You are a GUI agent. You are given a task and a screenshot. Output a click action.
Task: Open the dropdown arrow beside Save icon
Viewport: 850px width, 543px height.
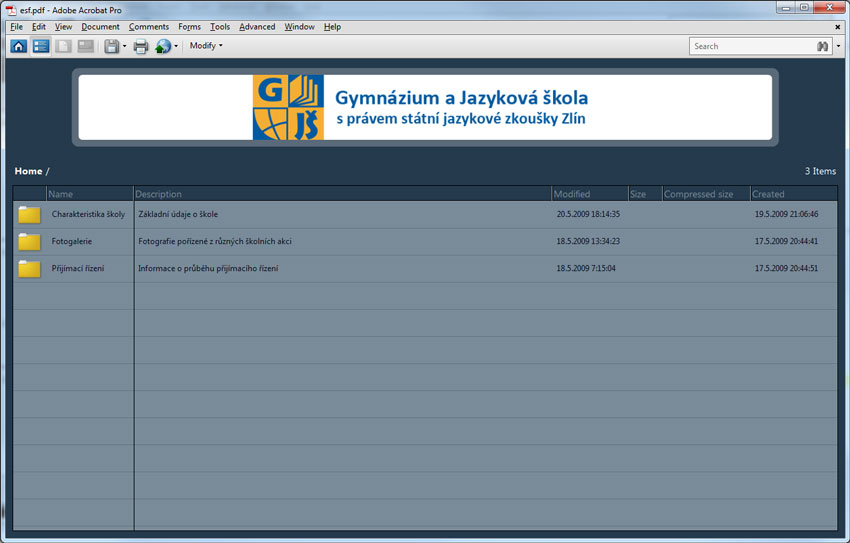coord(125,46)
